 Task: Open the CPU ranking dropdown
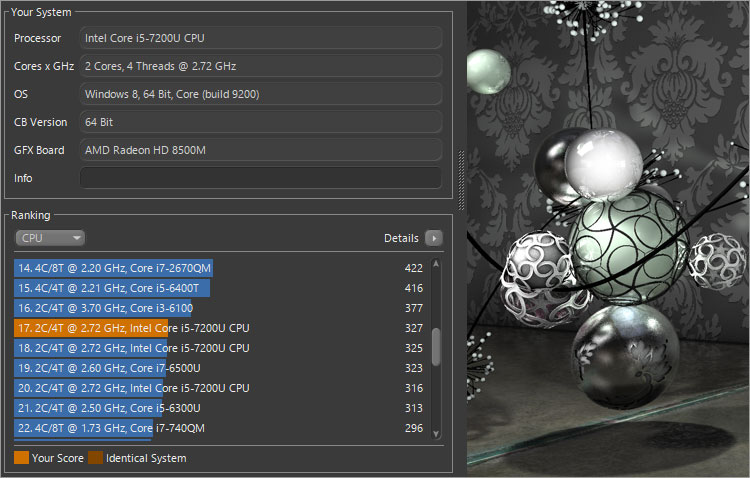click(x=50, y=238)
